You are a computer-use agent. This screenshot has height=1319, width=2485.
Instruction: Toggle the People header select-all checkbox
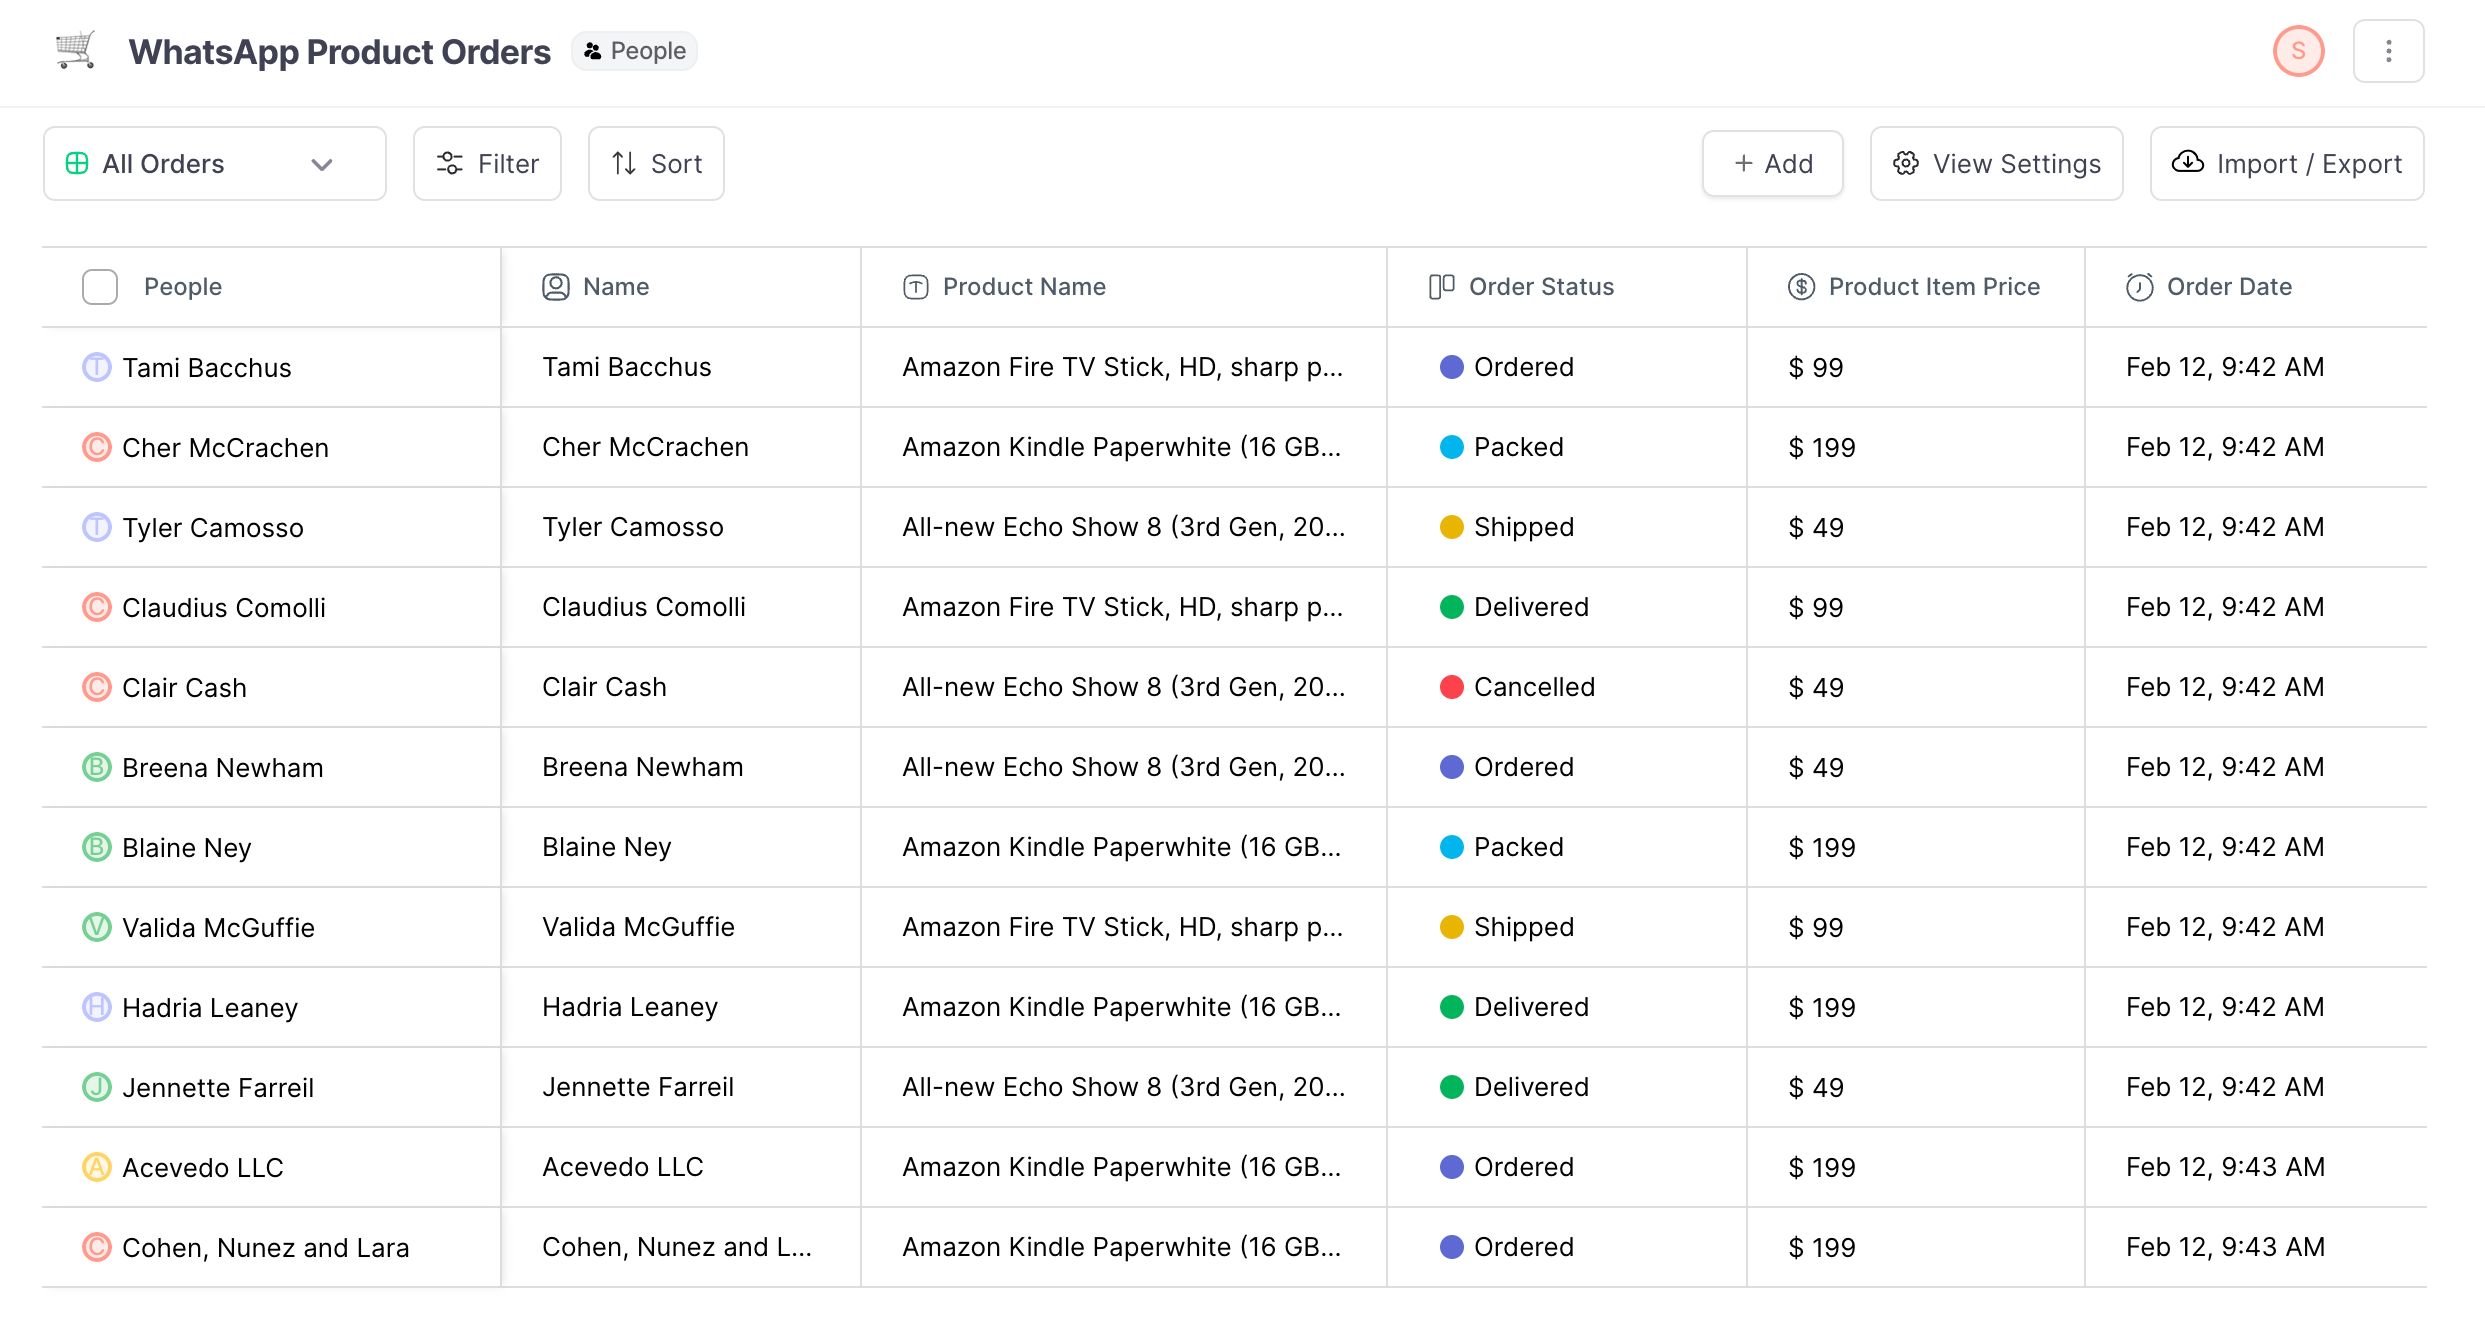pyautogui.click(x=100, y=286)
